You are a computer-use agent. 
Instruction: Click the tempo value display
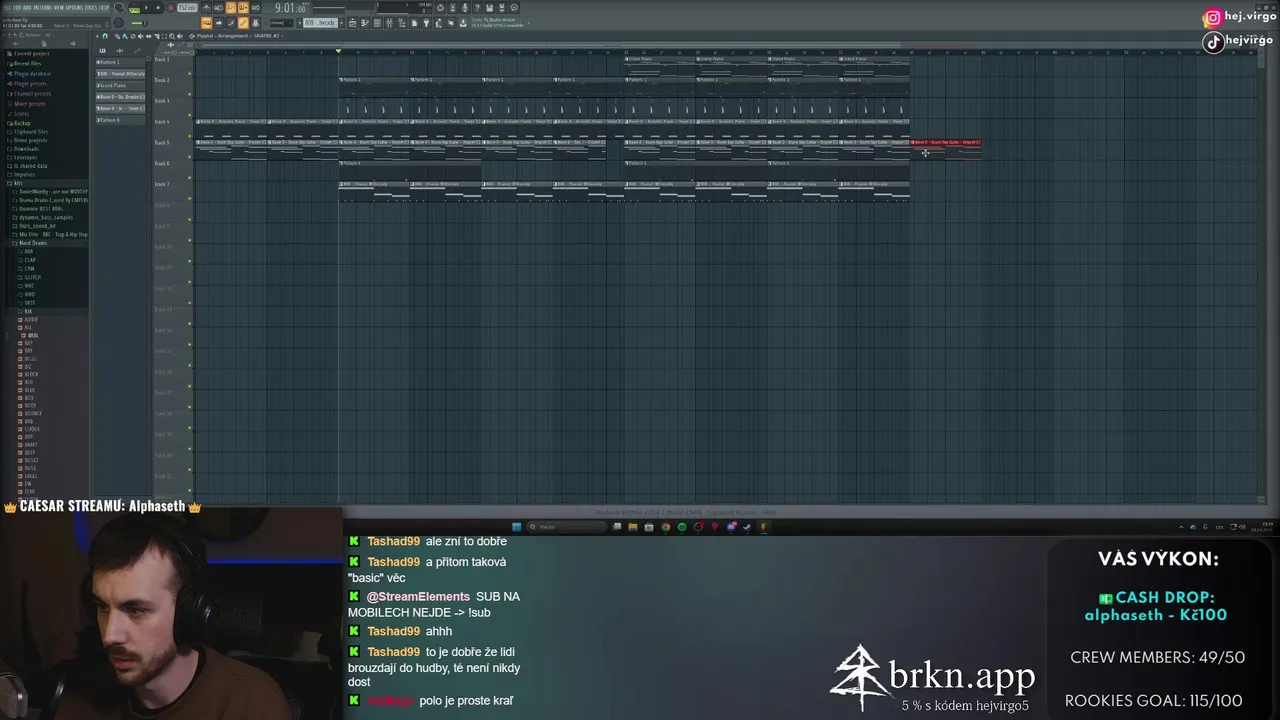pos(187,7)
